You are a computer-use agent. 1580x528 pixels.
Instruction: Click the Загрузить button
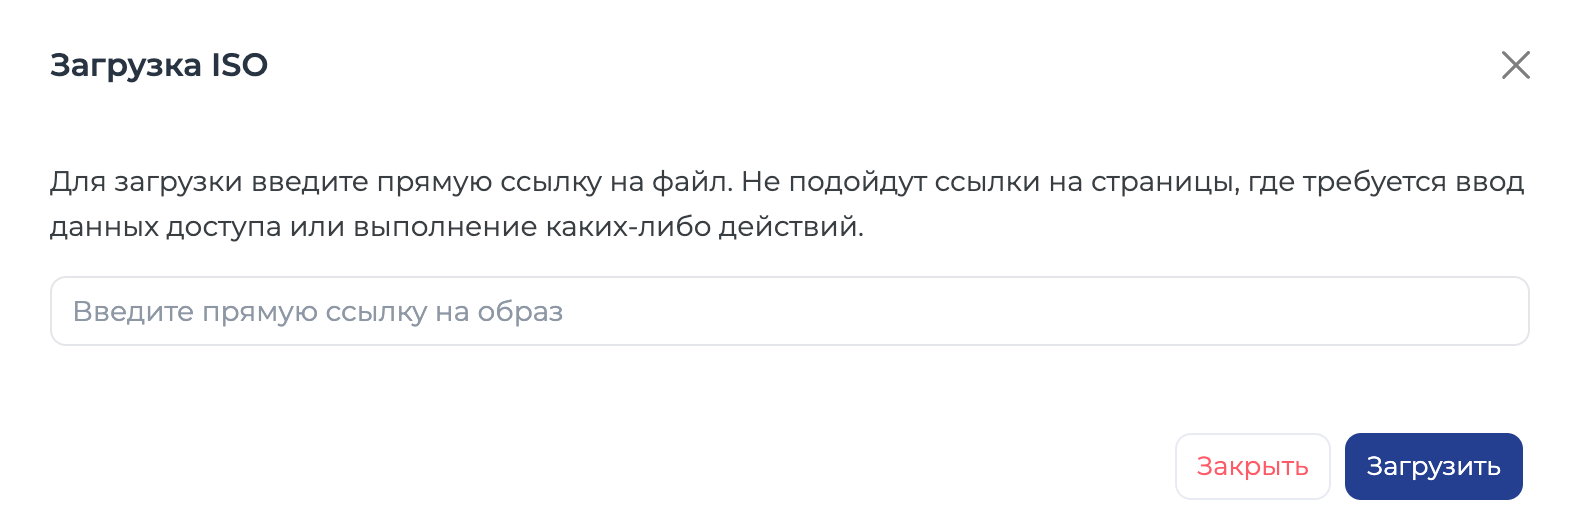pos(1433,466)
